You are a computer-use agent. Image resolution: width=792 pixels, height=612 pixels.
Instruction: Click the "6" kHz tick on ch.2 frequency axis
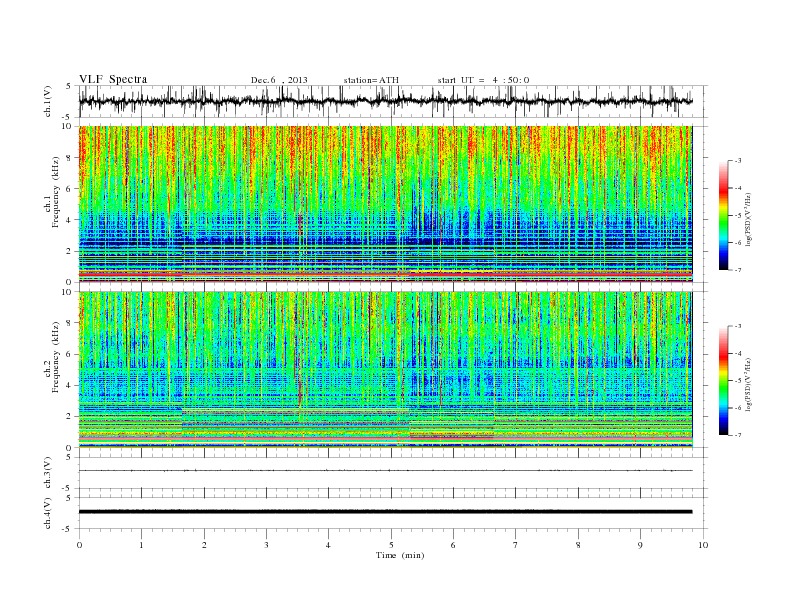tap(69, 354)
